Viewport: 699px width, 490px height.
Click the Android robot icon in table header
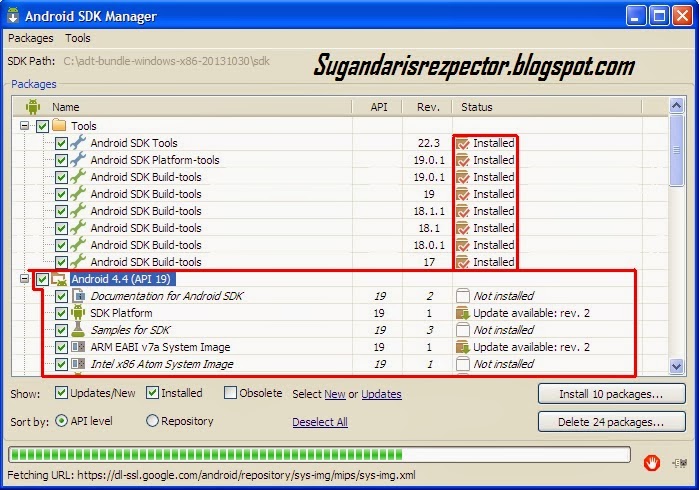pyautogui.click(x=33, y=107)
